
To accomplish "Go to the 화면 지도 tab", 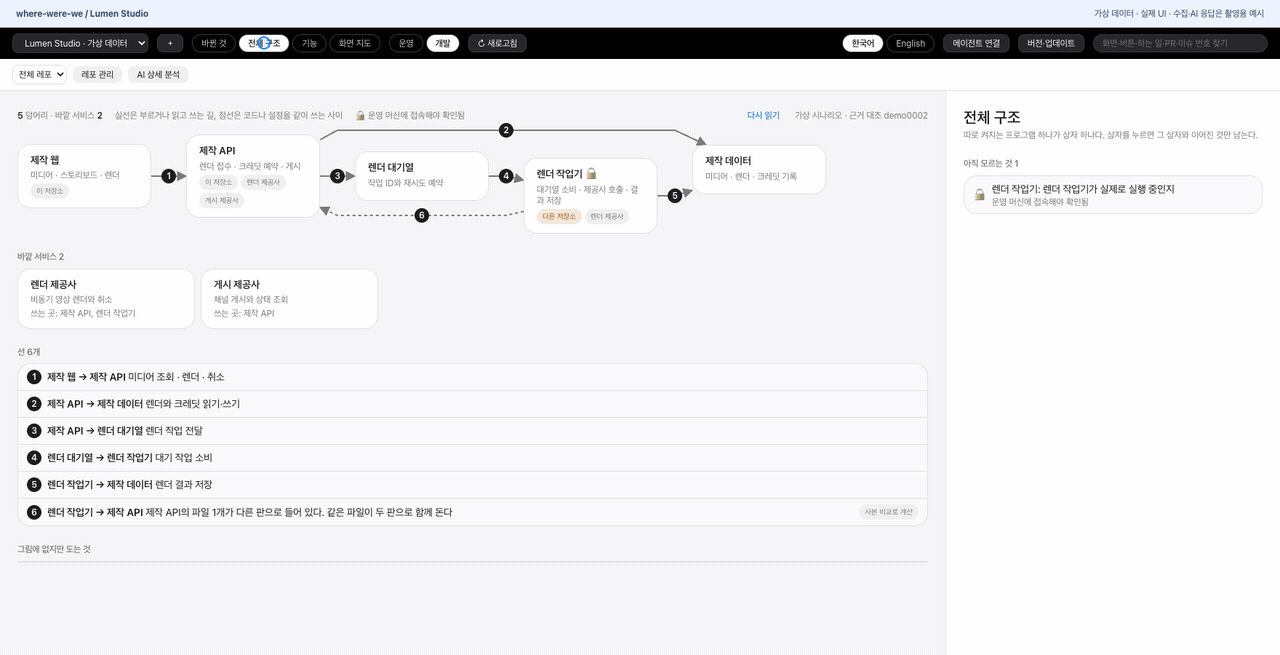I will [355, 43].
